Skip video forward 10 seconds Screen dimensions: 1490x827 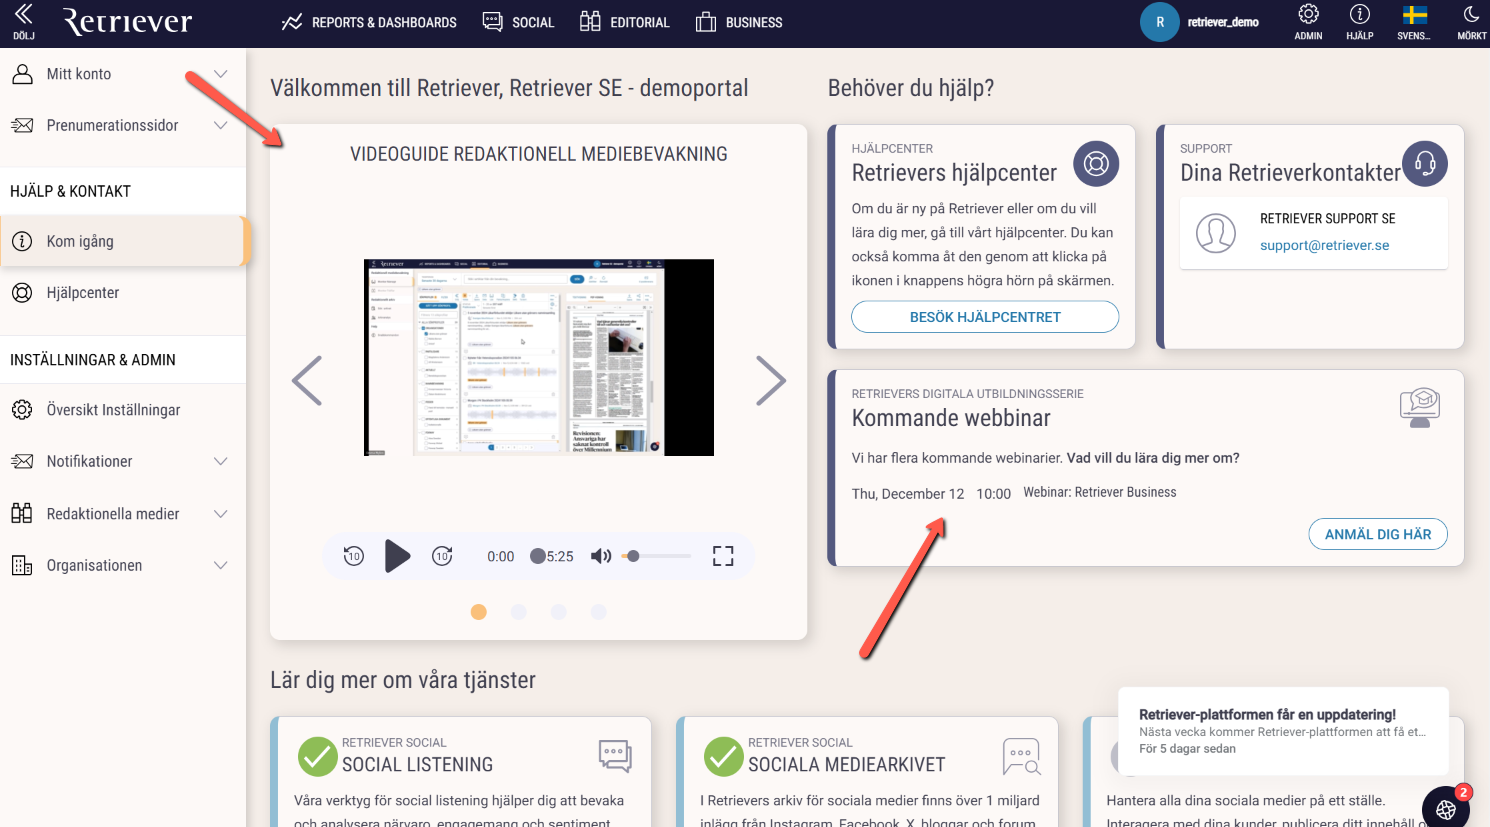[442, 556]
